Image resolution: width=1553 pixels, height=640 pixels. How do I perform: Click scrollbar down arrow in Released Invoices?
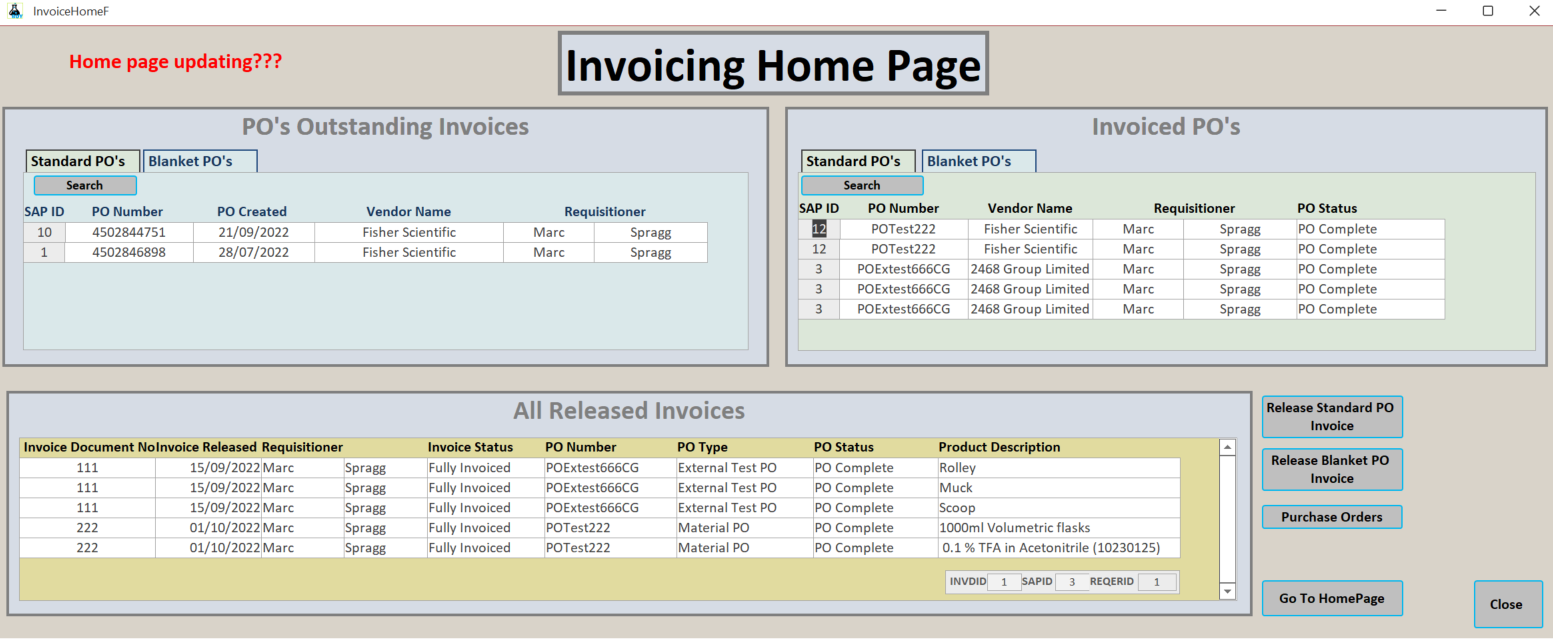pyautogui.click(x=1228, y=592)
